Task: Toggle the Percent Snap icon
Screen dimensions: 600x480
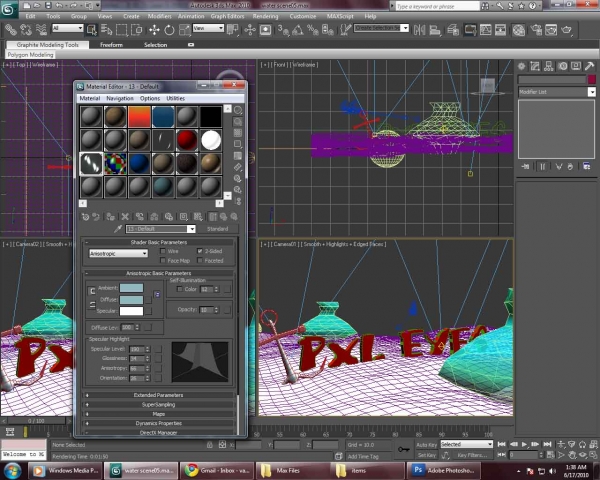Action: tap(313, 30)
